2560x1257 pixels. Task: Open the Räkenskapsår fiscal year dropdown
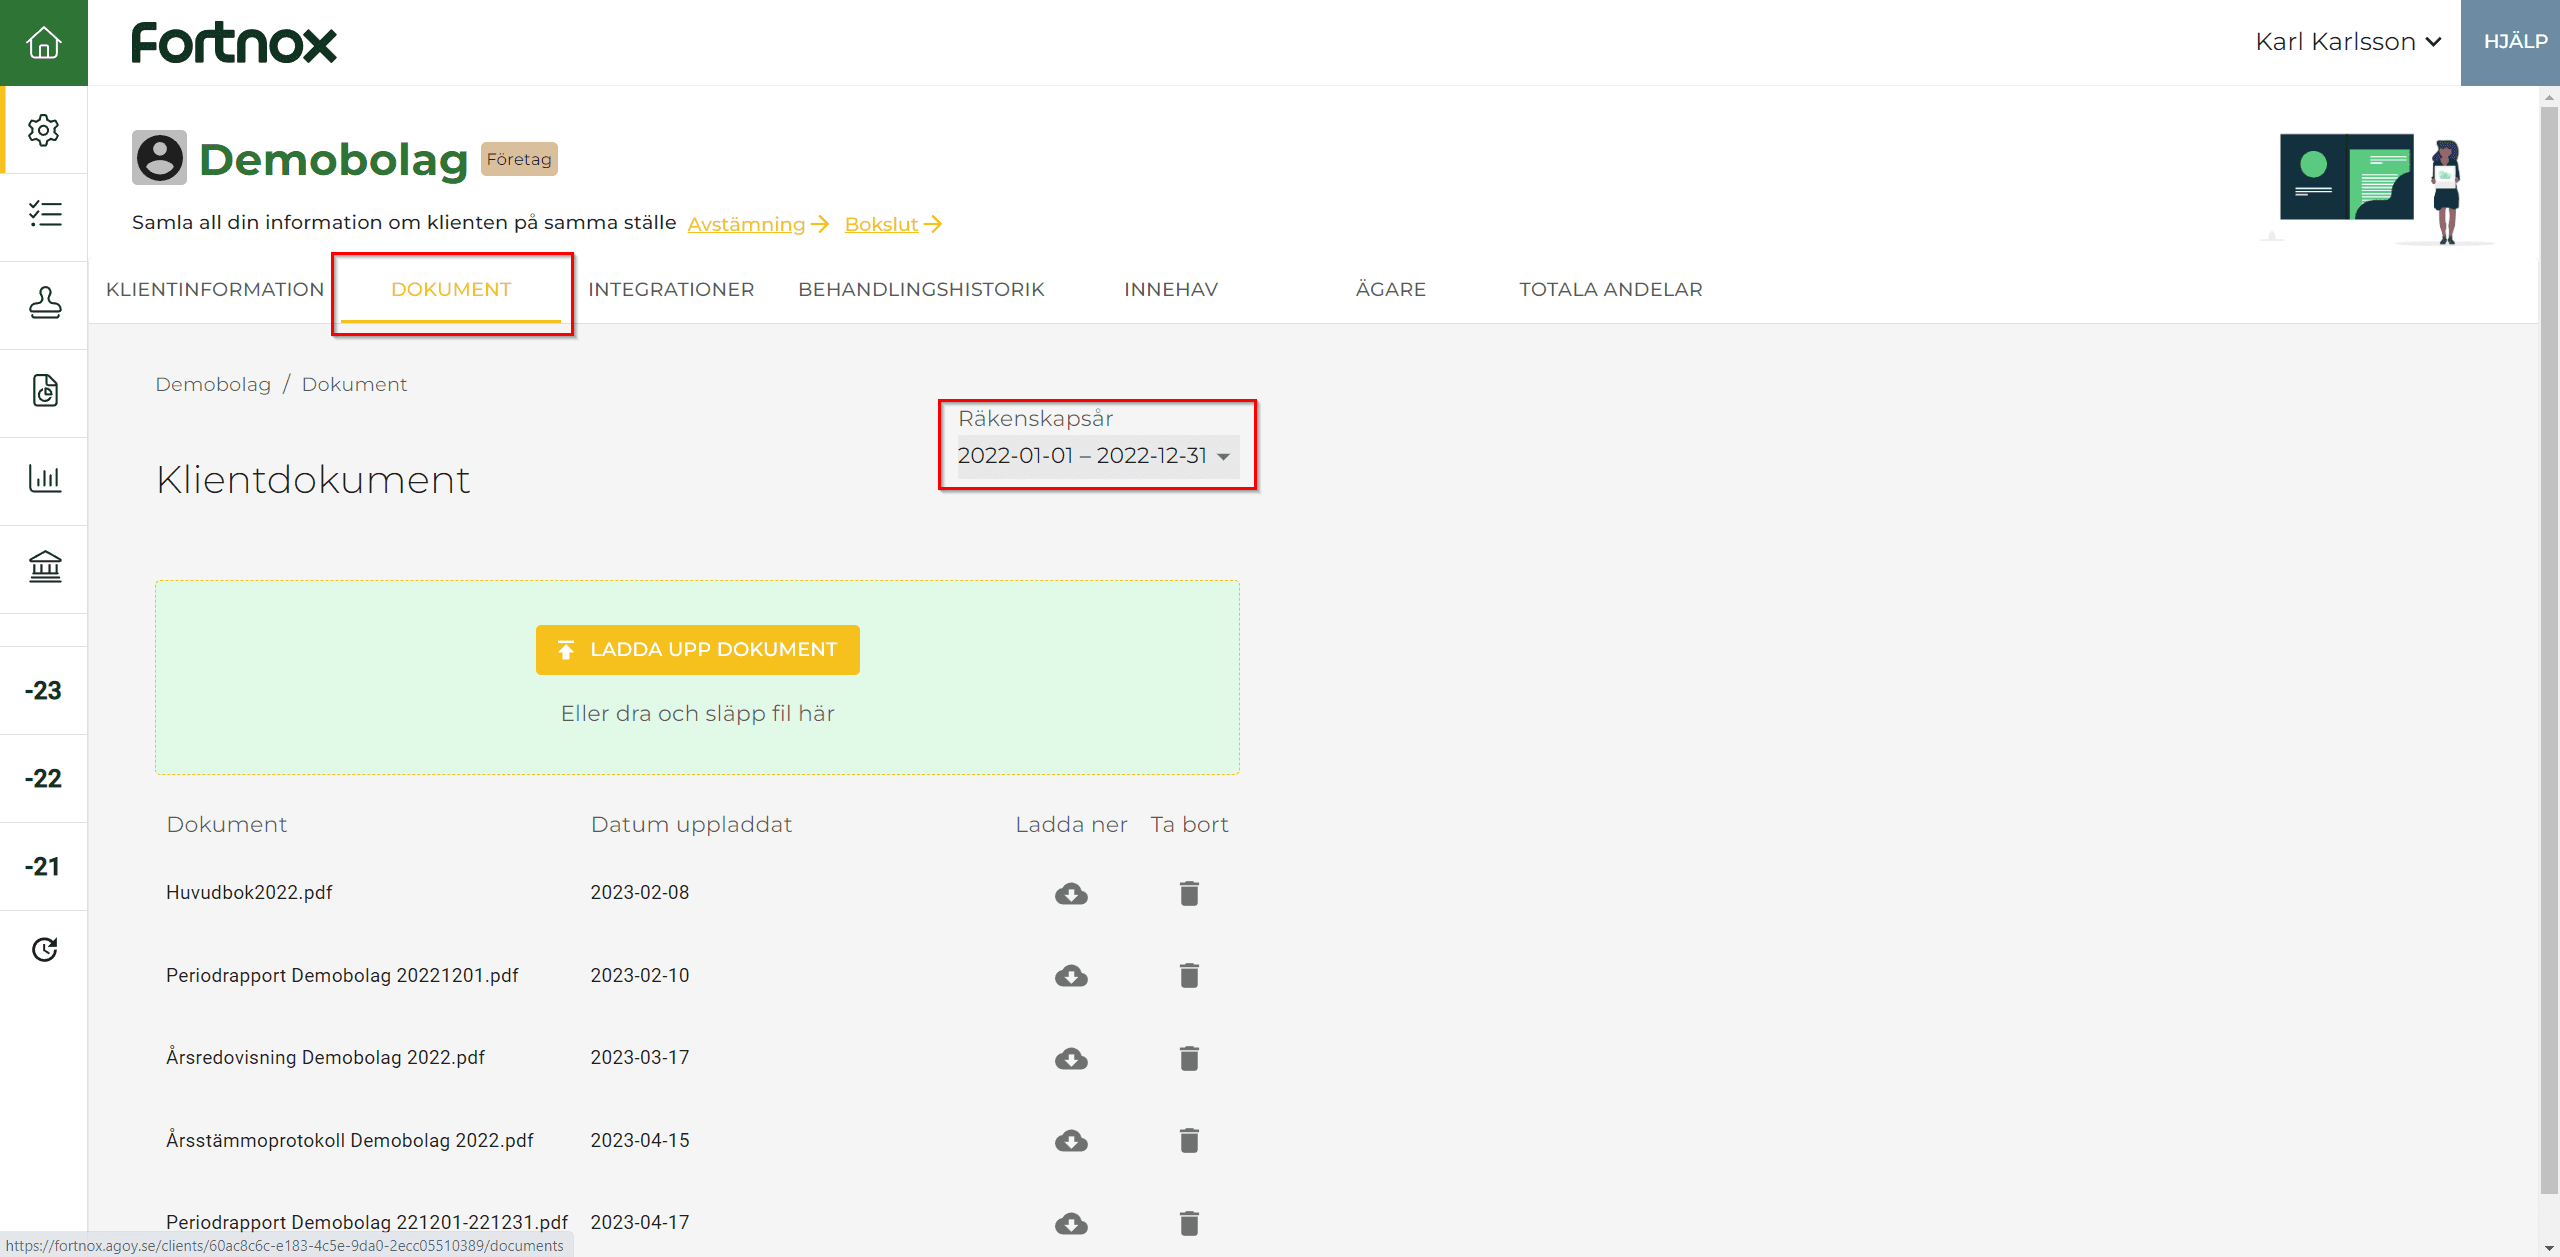point(1097,456)
